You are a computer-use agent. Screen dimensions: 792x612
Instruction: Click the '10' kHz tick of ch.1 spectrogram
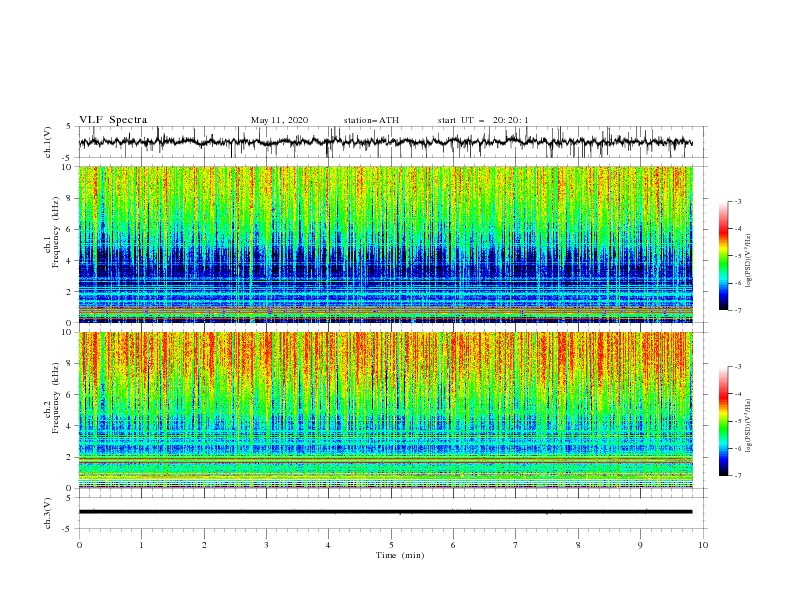(67, 167)
